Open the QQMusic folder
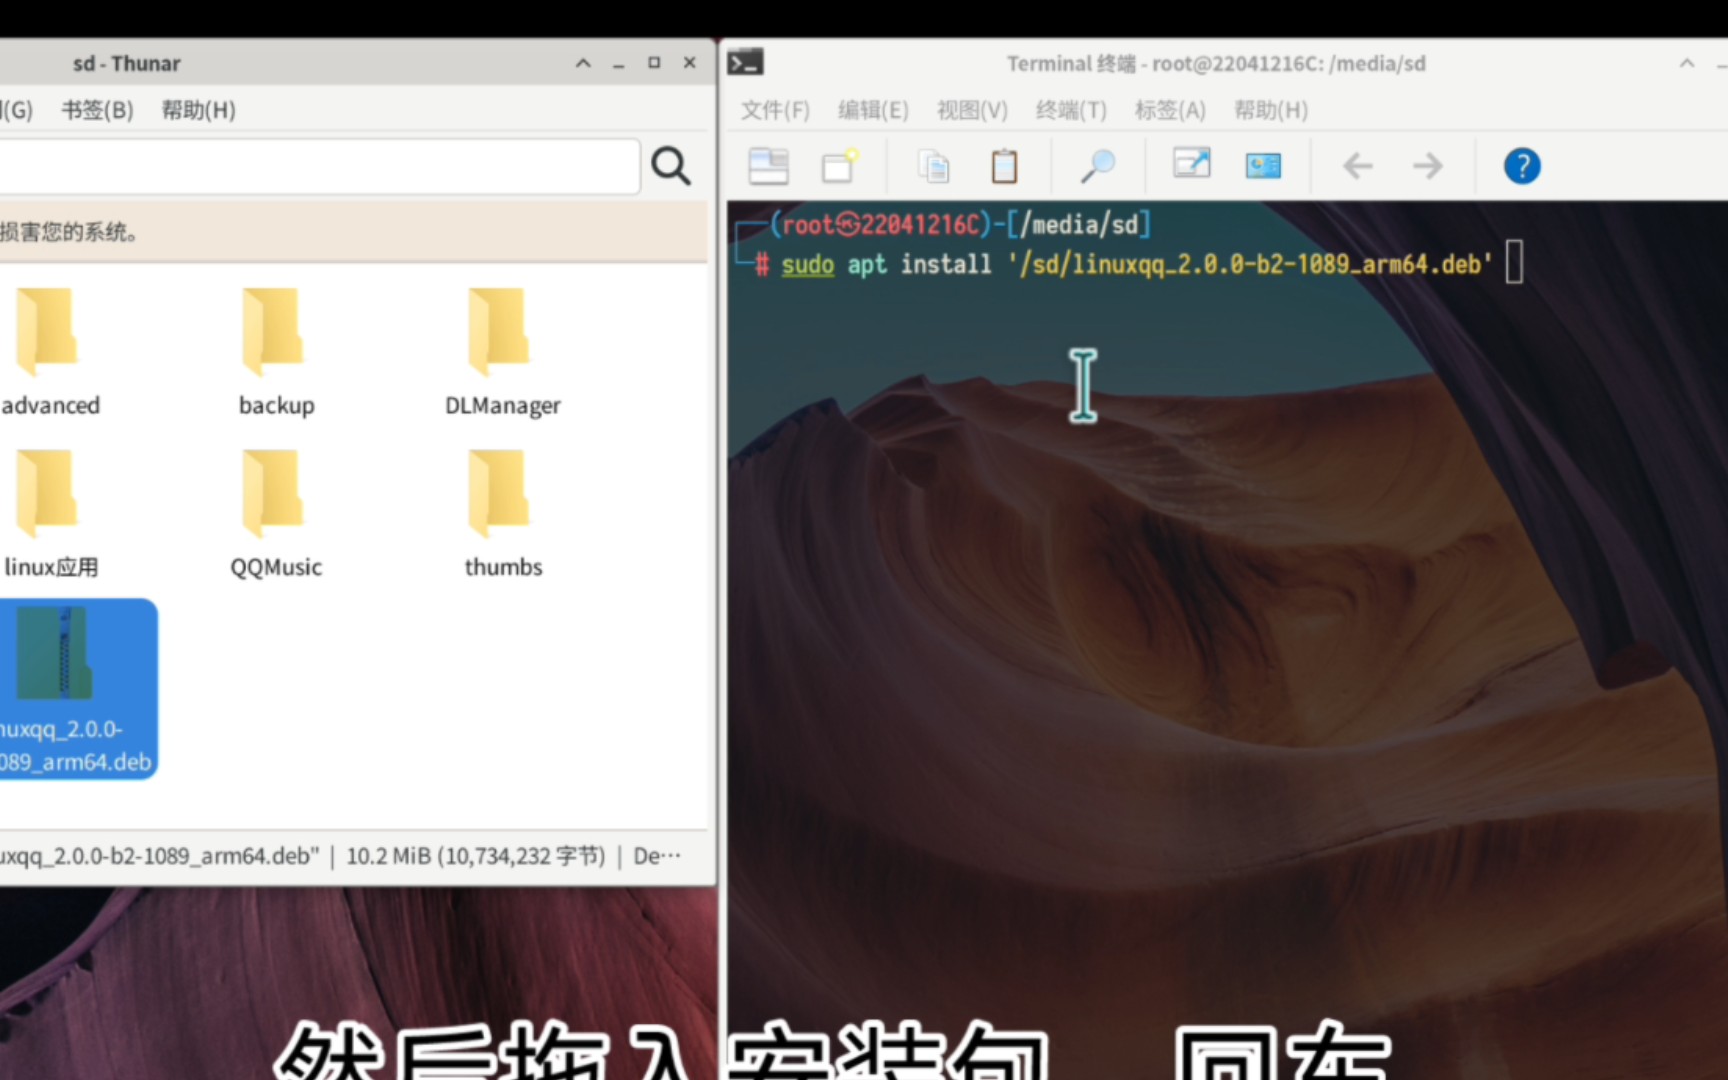The width and height of the screenshot is (1728, 1080). pos(276,514)
